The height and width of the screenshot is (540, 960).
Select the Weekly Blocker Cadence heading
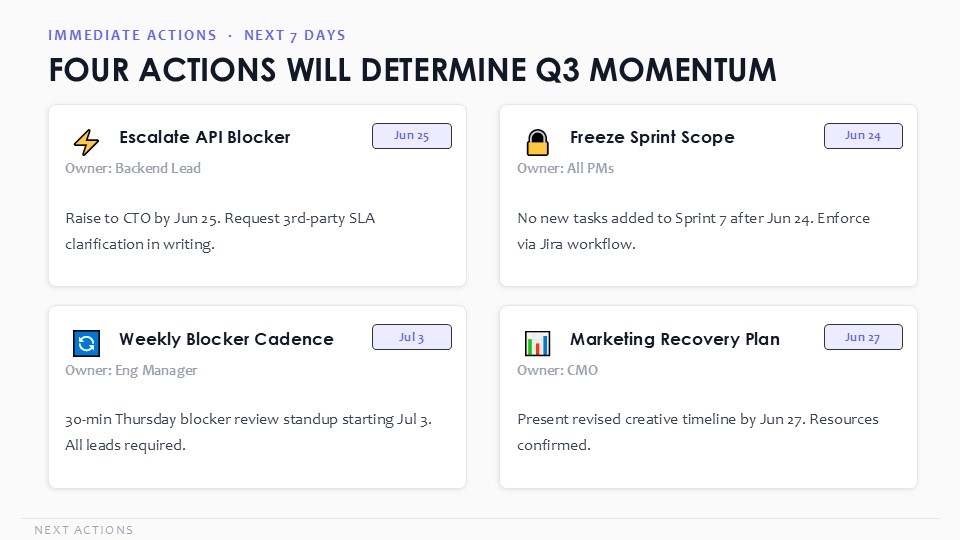coord(226,339)
